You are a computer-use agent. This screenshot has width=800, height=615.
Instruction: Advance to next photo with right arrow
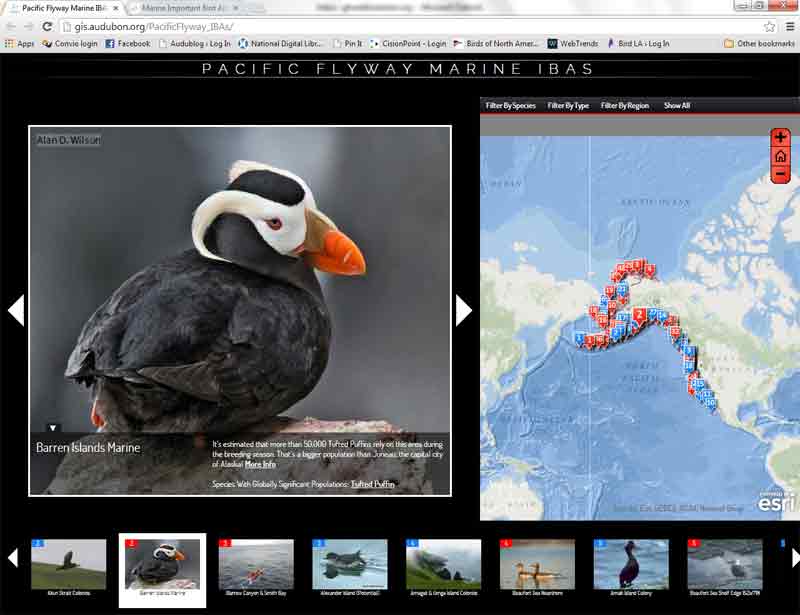coord(463,310)
